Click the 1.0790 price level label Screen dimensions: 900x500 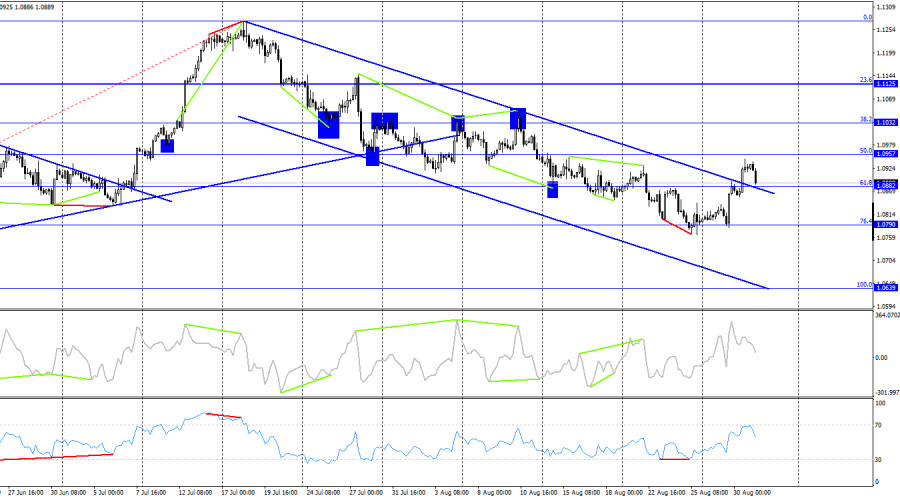pyautogui.click(x=886, y=224)
